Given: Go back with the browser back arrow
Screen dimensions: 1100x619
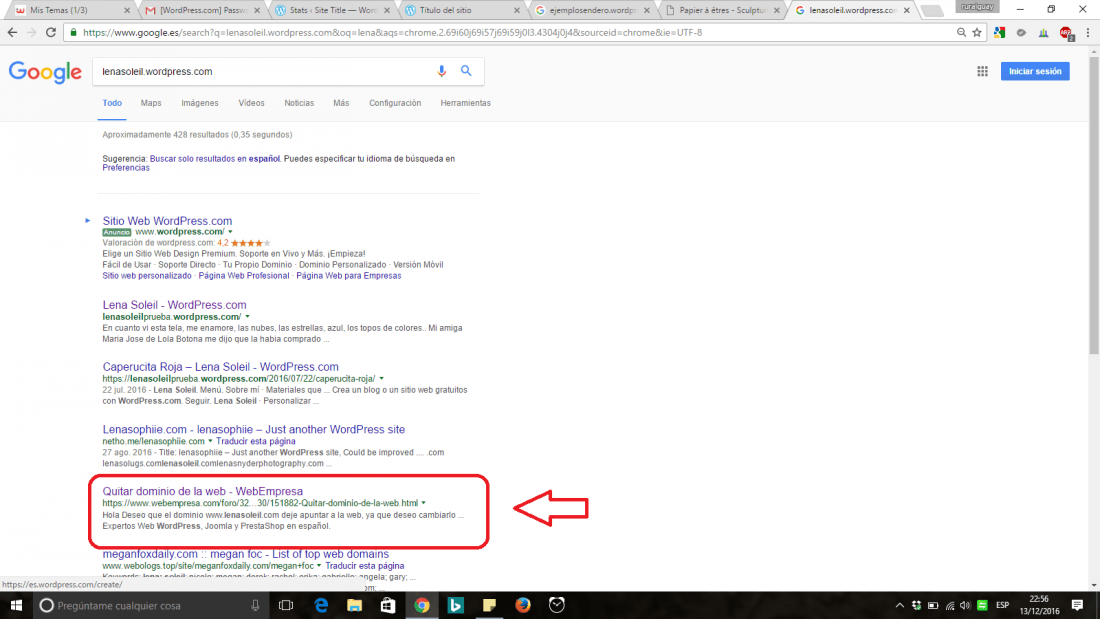Looking at the screenshot, I should [12, 32].
